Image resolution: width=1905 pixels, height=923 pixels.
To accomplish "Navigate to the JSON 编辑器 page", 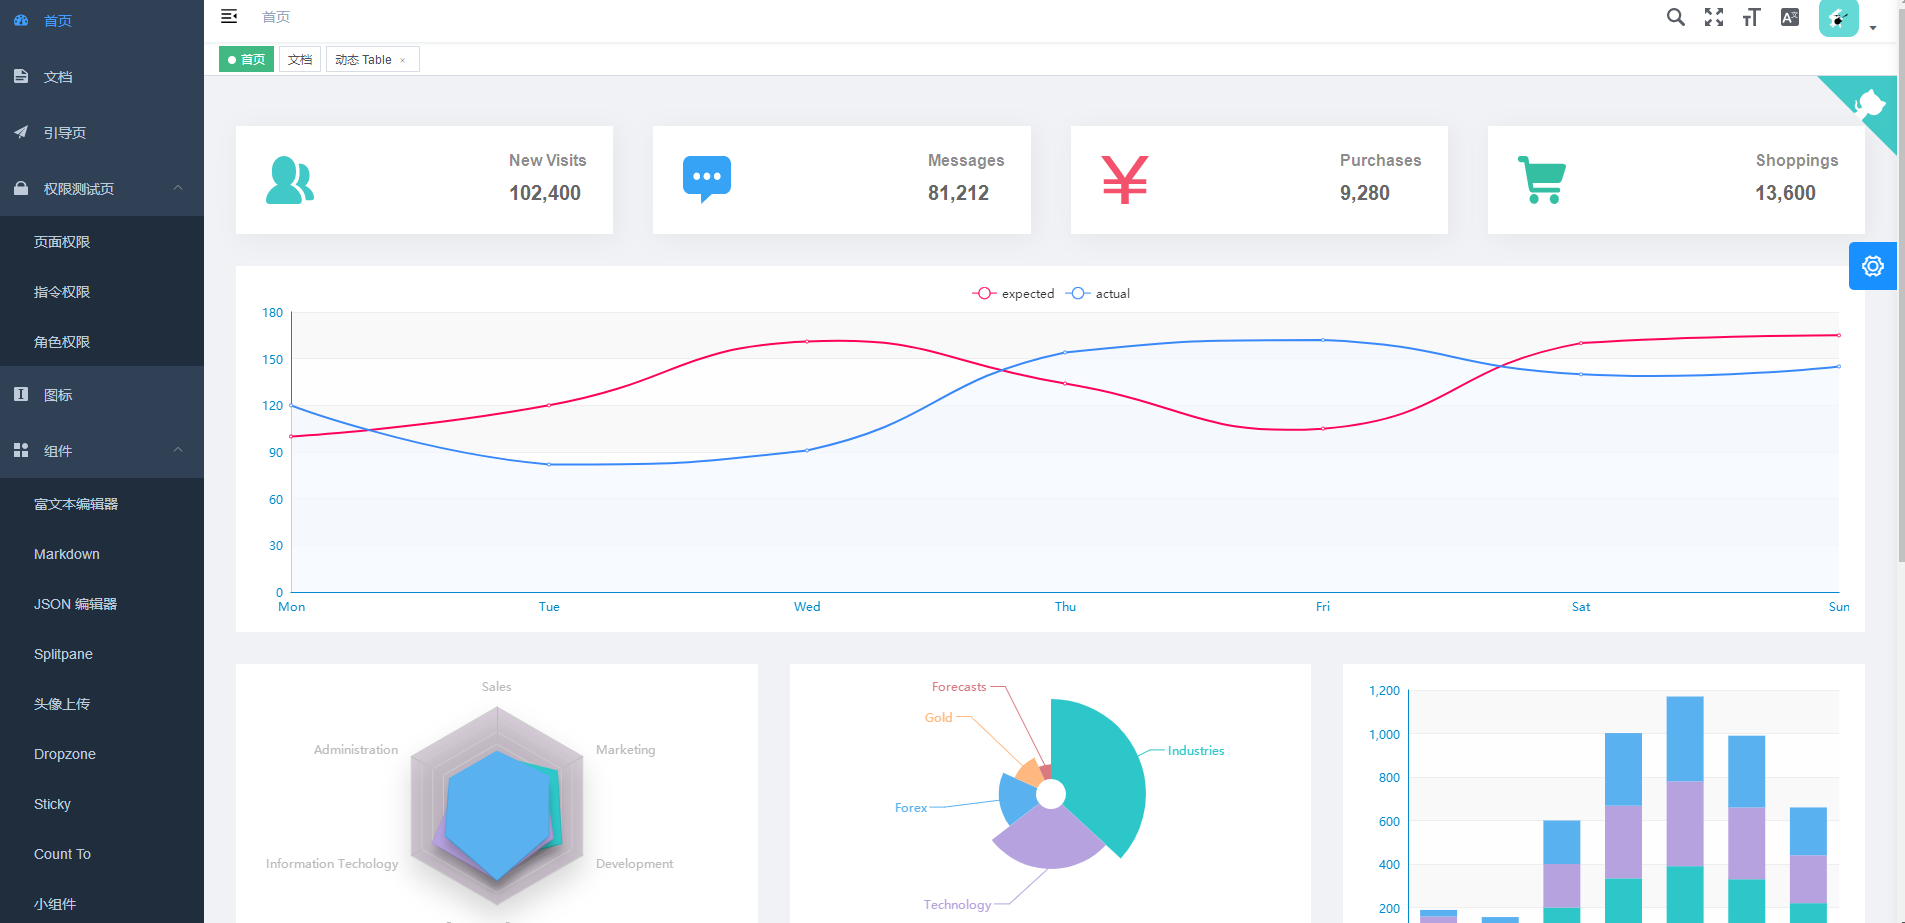I will coord(72,604).
